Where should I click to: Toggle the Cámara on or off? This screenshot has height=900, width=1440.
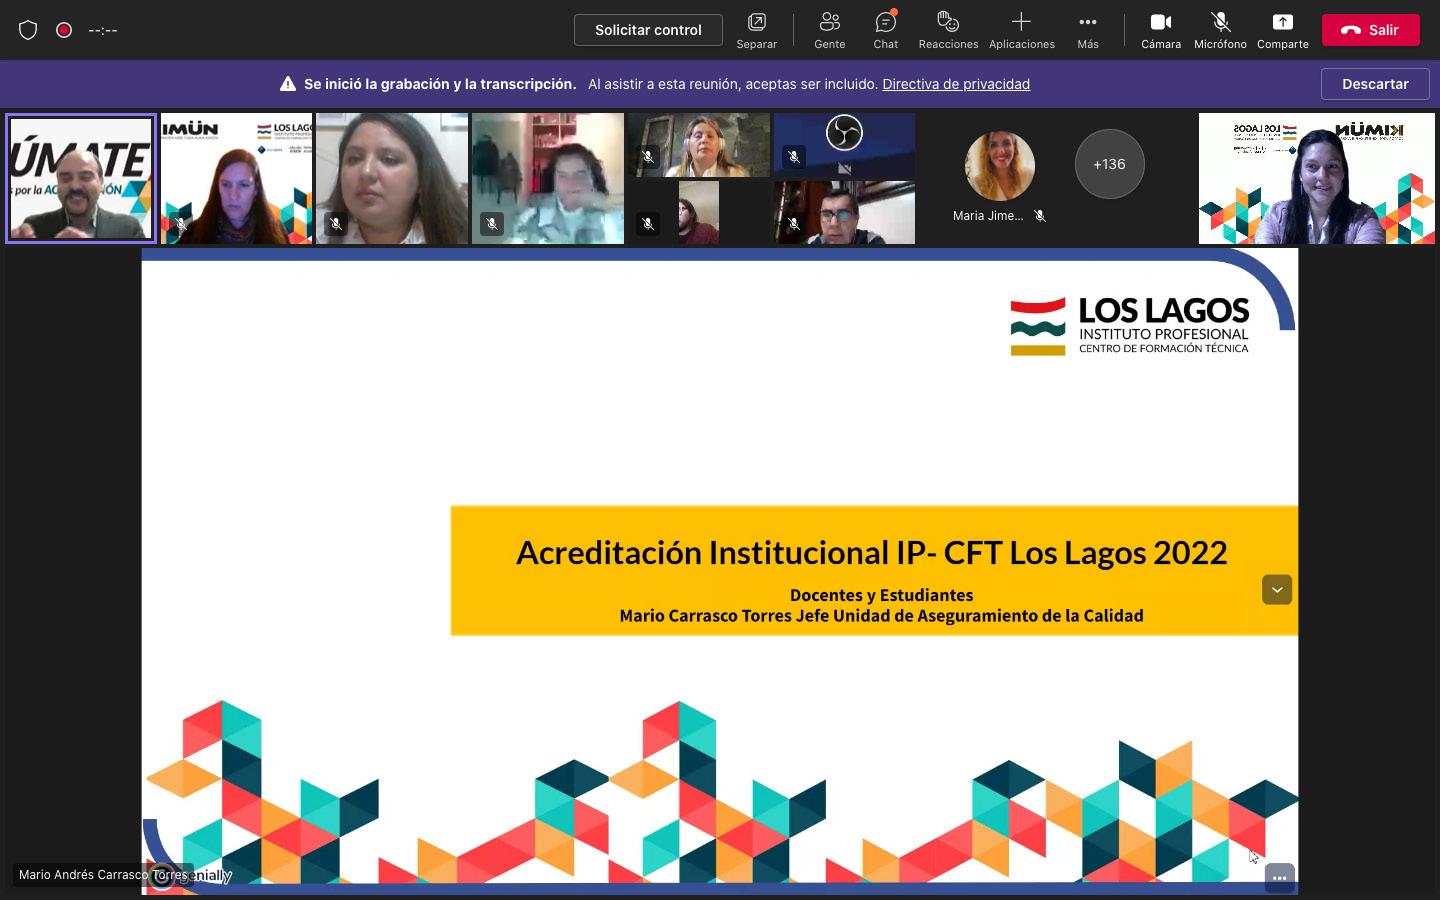tap(1161, 31)
